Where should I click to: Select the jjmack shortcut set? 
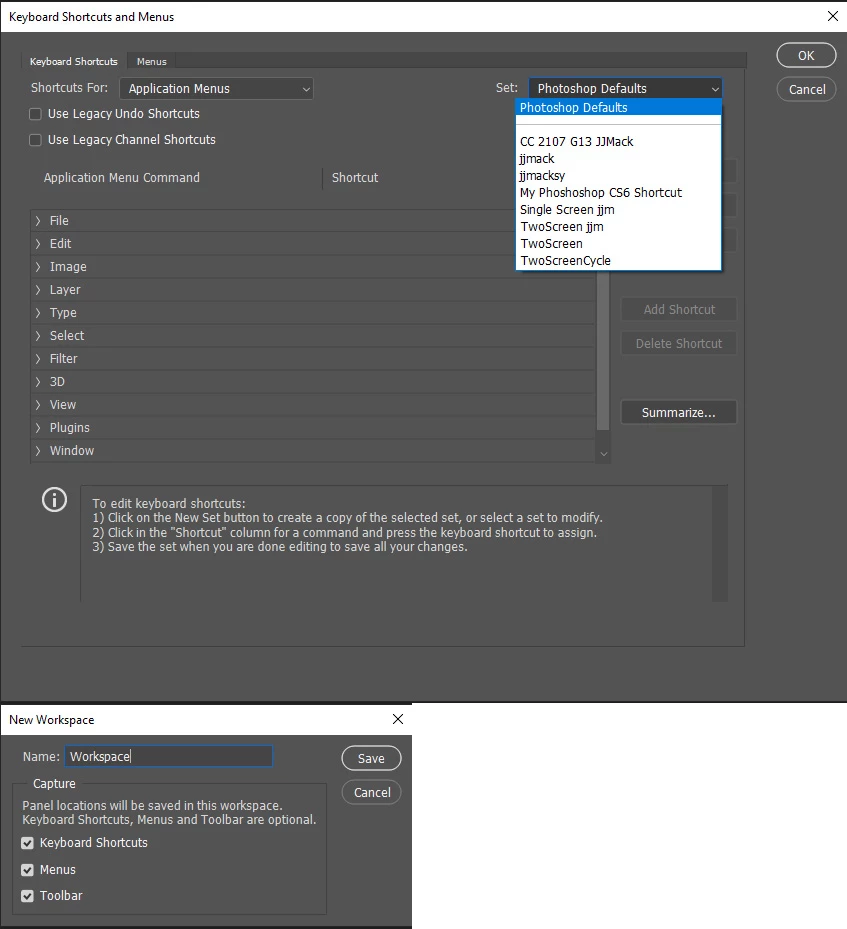point(618,159)
